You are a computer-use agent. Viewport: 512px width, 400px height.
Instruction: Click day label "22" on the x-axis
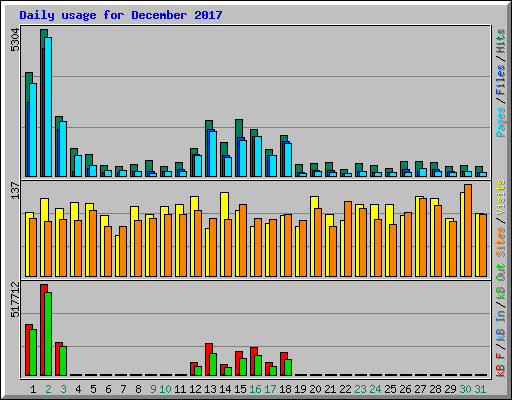click(345, 389)
